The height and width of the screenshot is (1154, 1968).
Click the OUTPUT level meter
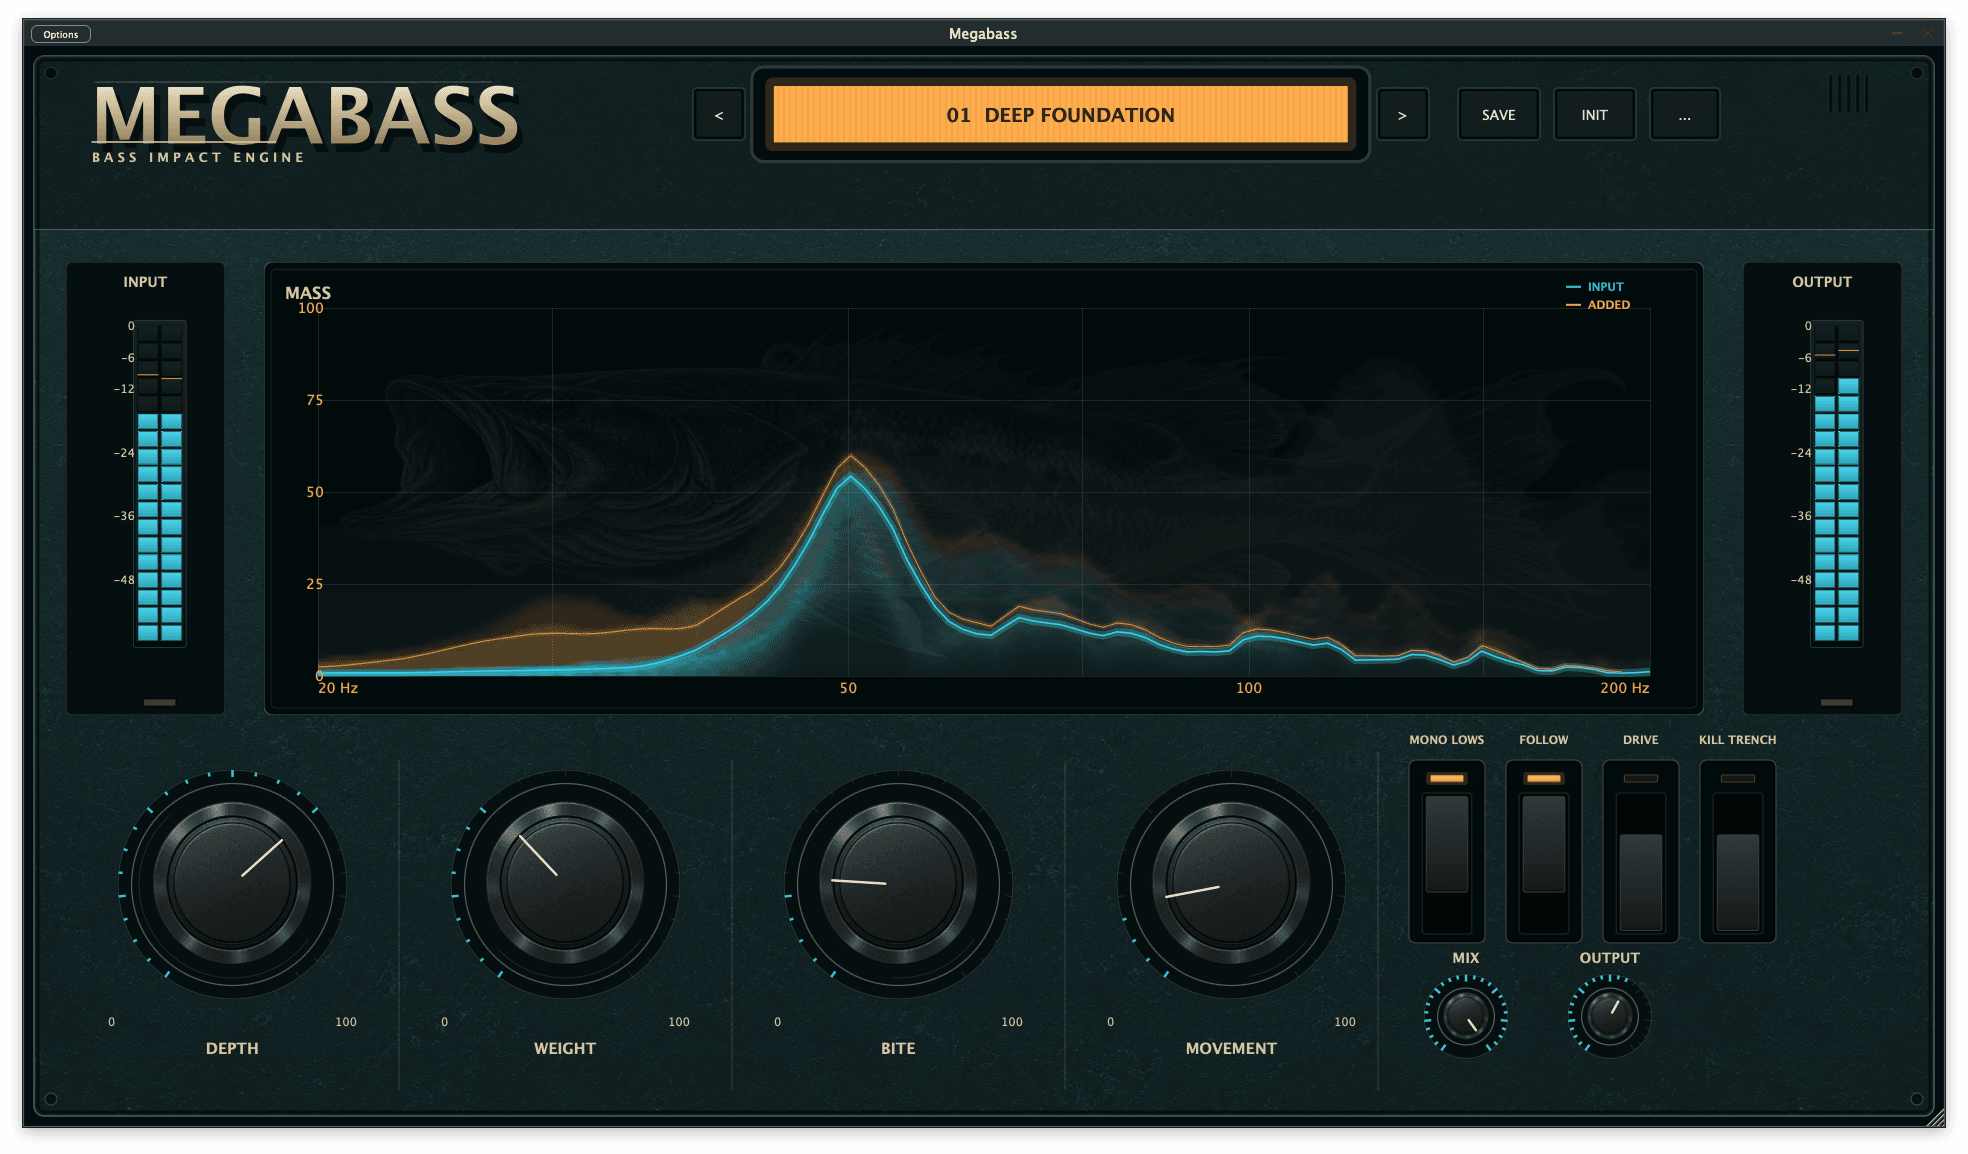pos(1837,483)
